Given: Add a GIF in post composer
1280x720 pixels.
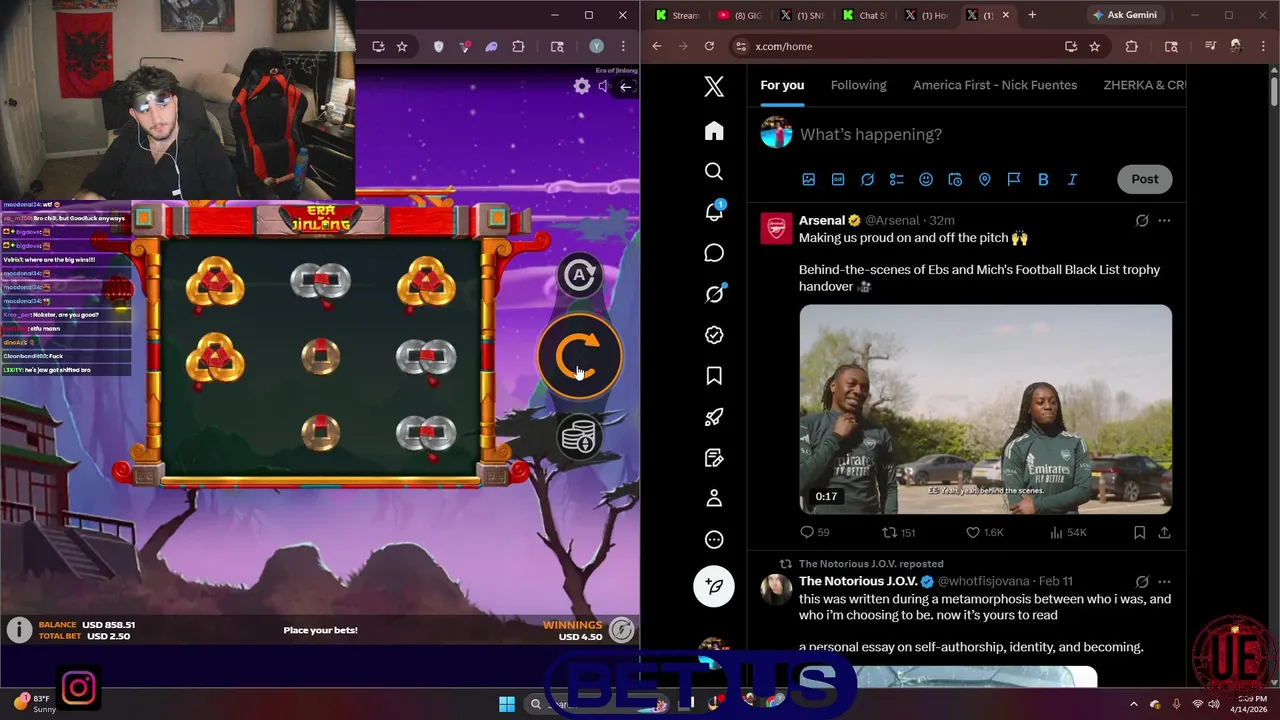Looking at the screenshot, I should (x=838, y=179).
